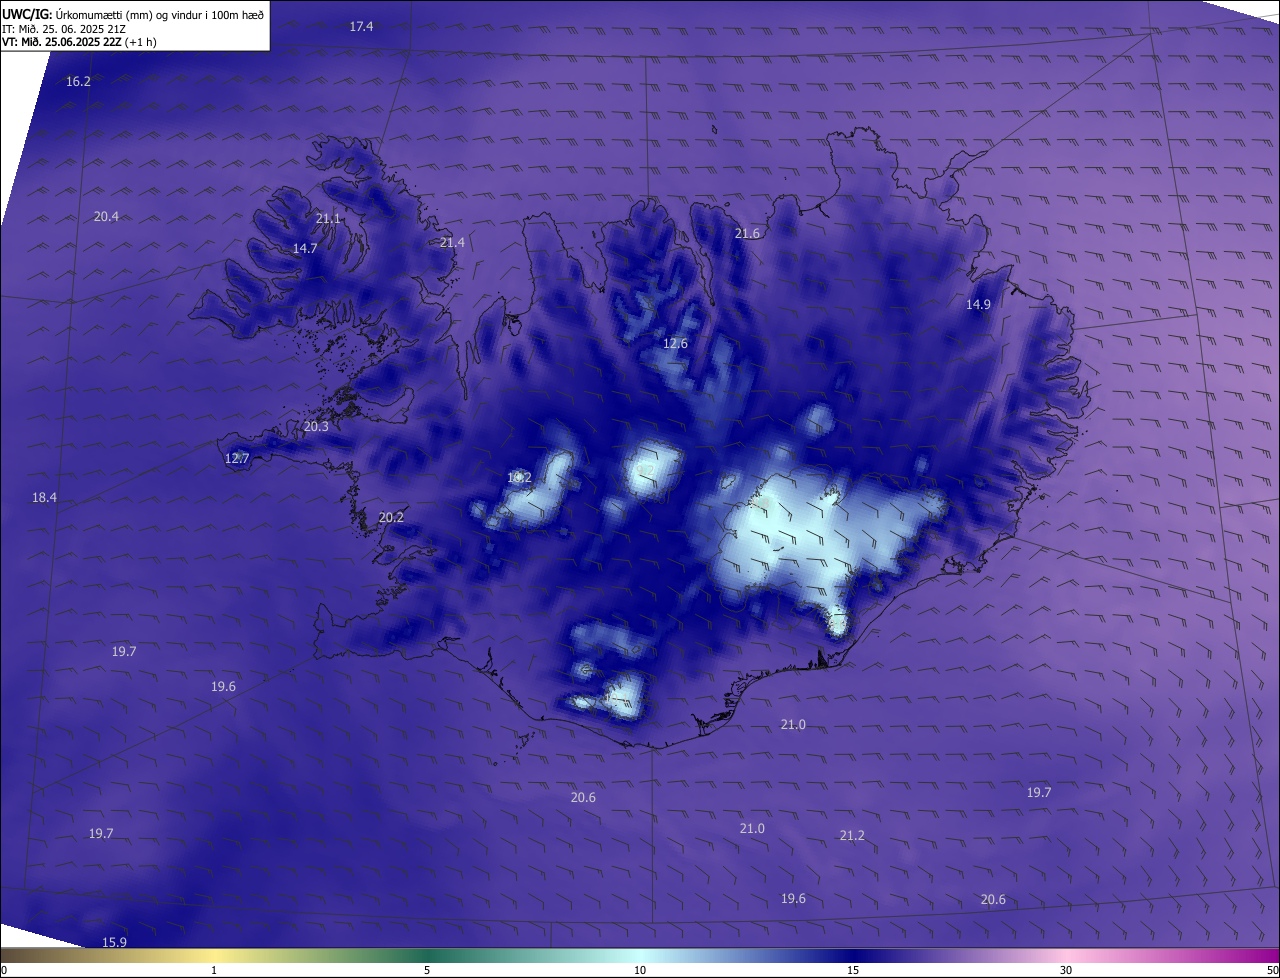Click the 14.7 value label
The height and width of the screenshot is (978, 1280).
pyautogui.click(x=305, y=248)
